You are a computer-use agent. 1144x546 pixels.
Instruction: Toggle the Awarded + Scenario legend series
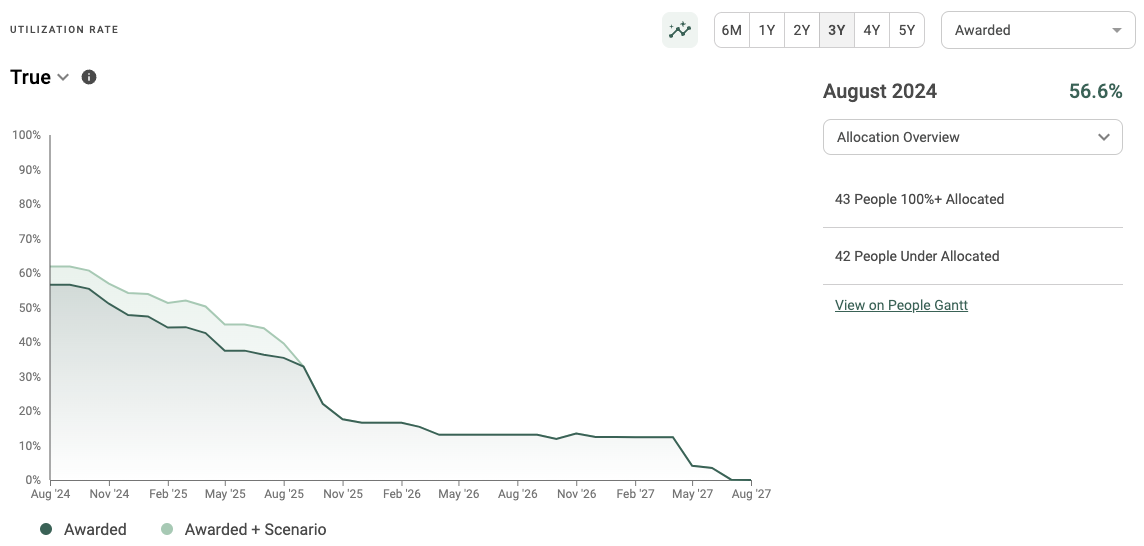click(x=255, y=529)
